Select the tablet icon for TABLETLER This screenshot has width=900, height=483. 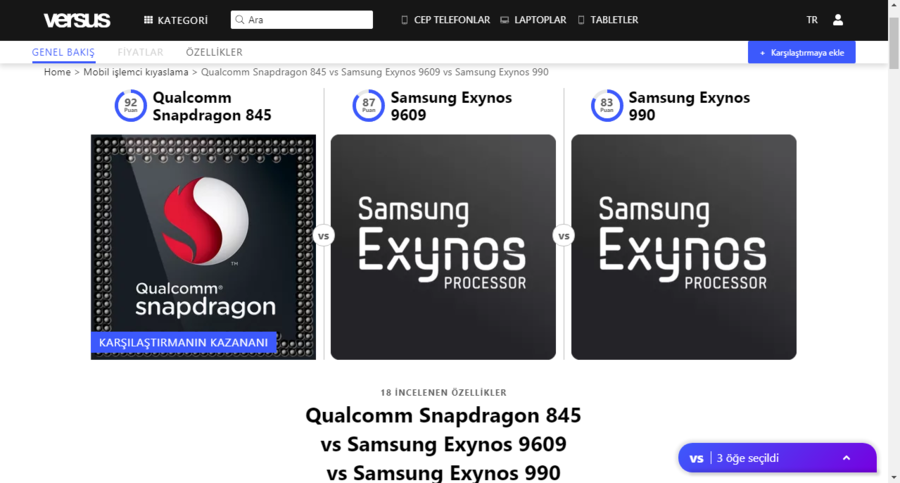[x=581, y=20]
